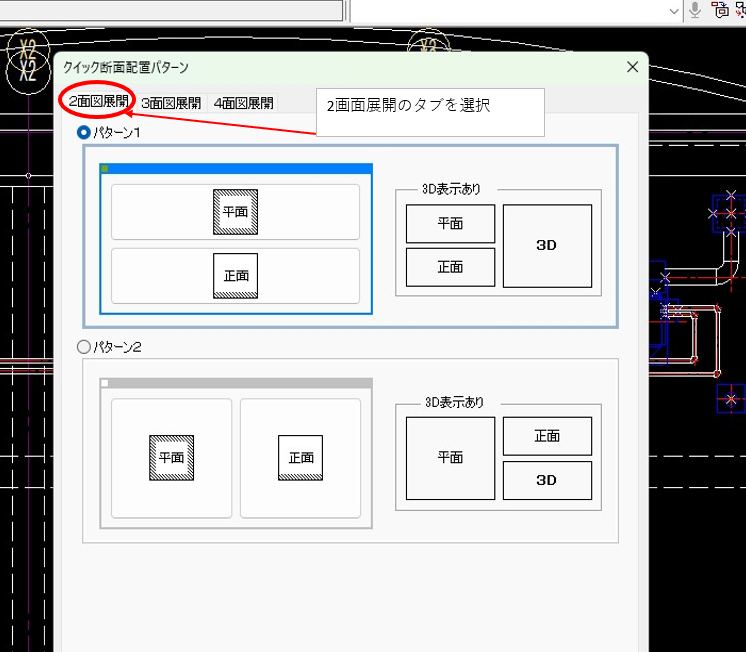Screen dimensions: 746x652
Task: Click the 3D表示あり label in Pattern 2
Action: [454, 403]
